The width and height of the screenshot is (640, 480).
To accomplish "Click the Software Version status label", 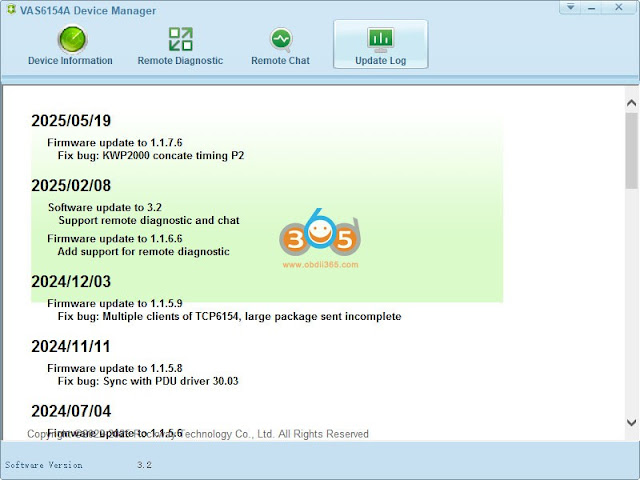I will [44, 465].
